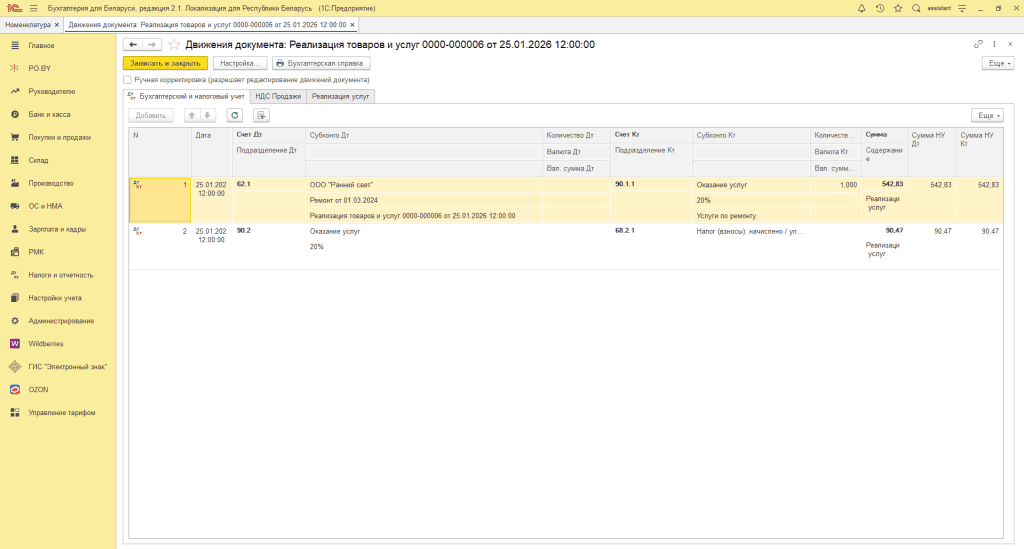
Task: Click the refresh icon in table toolbar
Action: (x=234, y=115)
